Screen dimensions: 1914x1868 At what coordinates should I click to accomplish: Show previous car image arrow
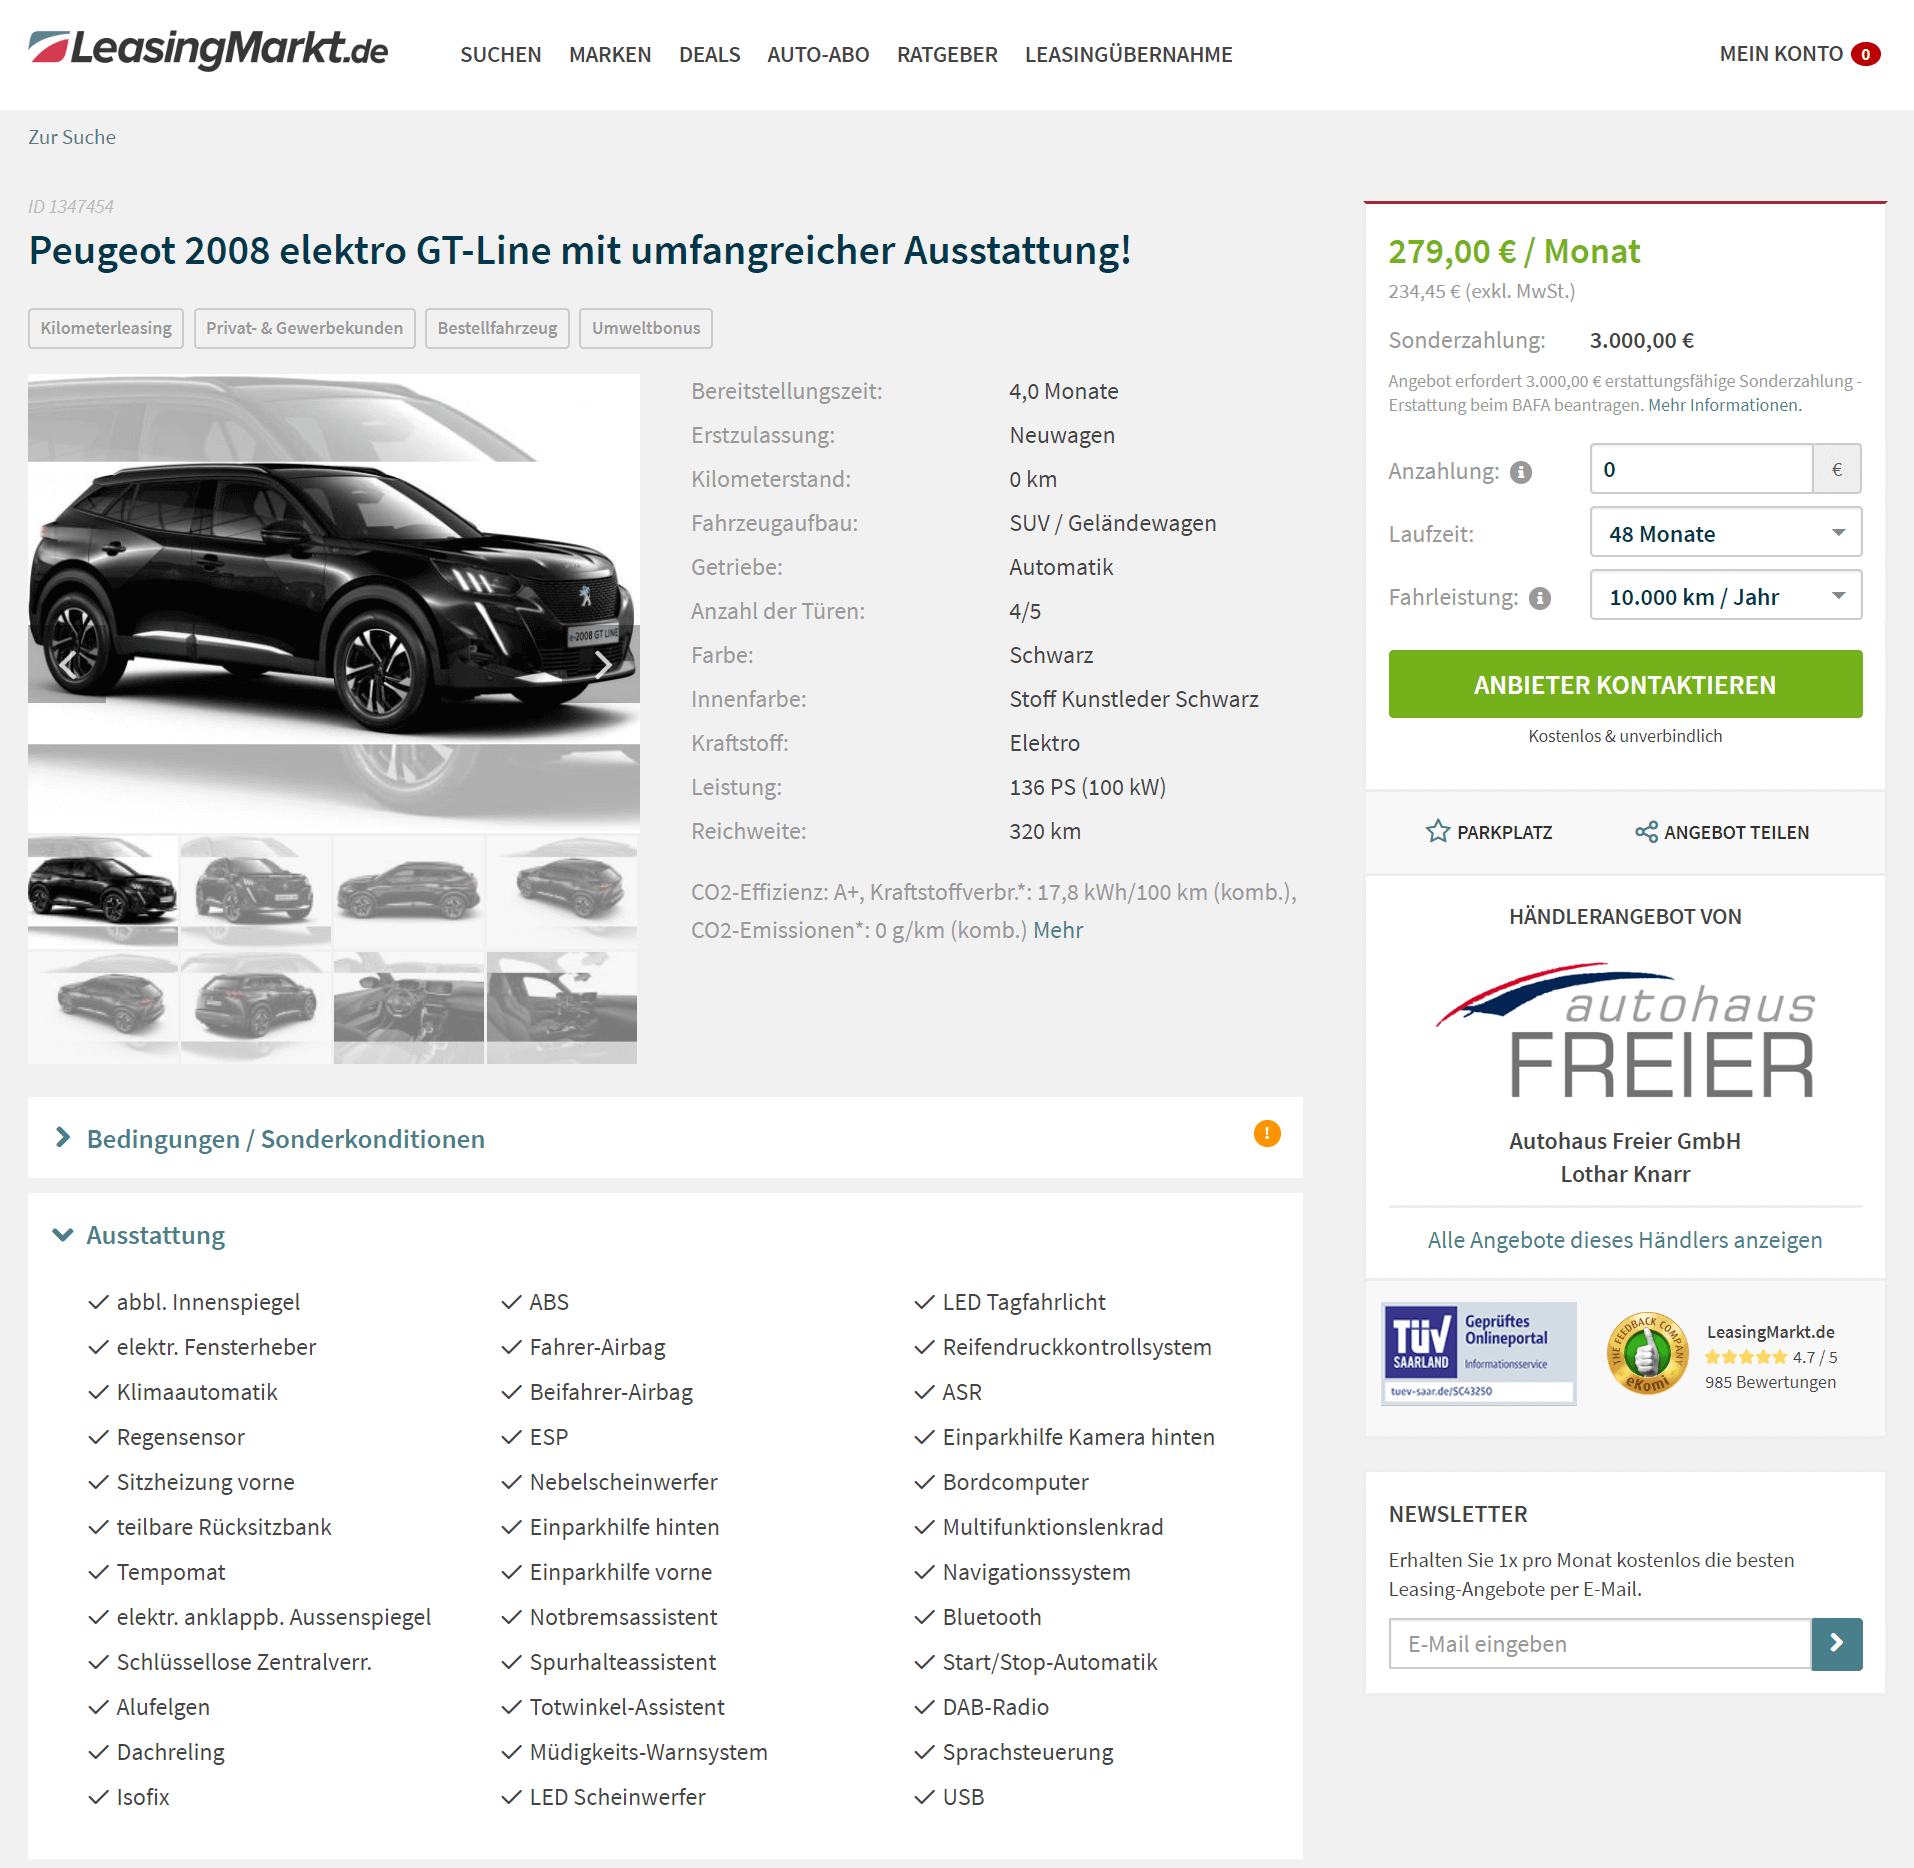pos(68,664)
